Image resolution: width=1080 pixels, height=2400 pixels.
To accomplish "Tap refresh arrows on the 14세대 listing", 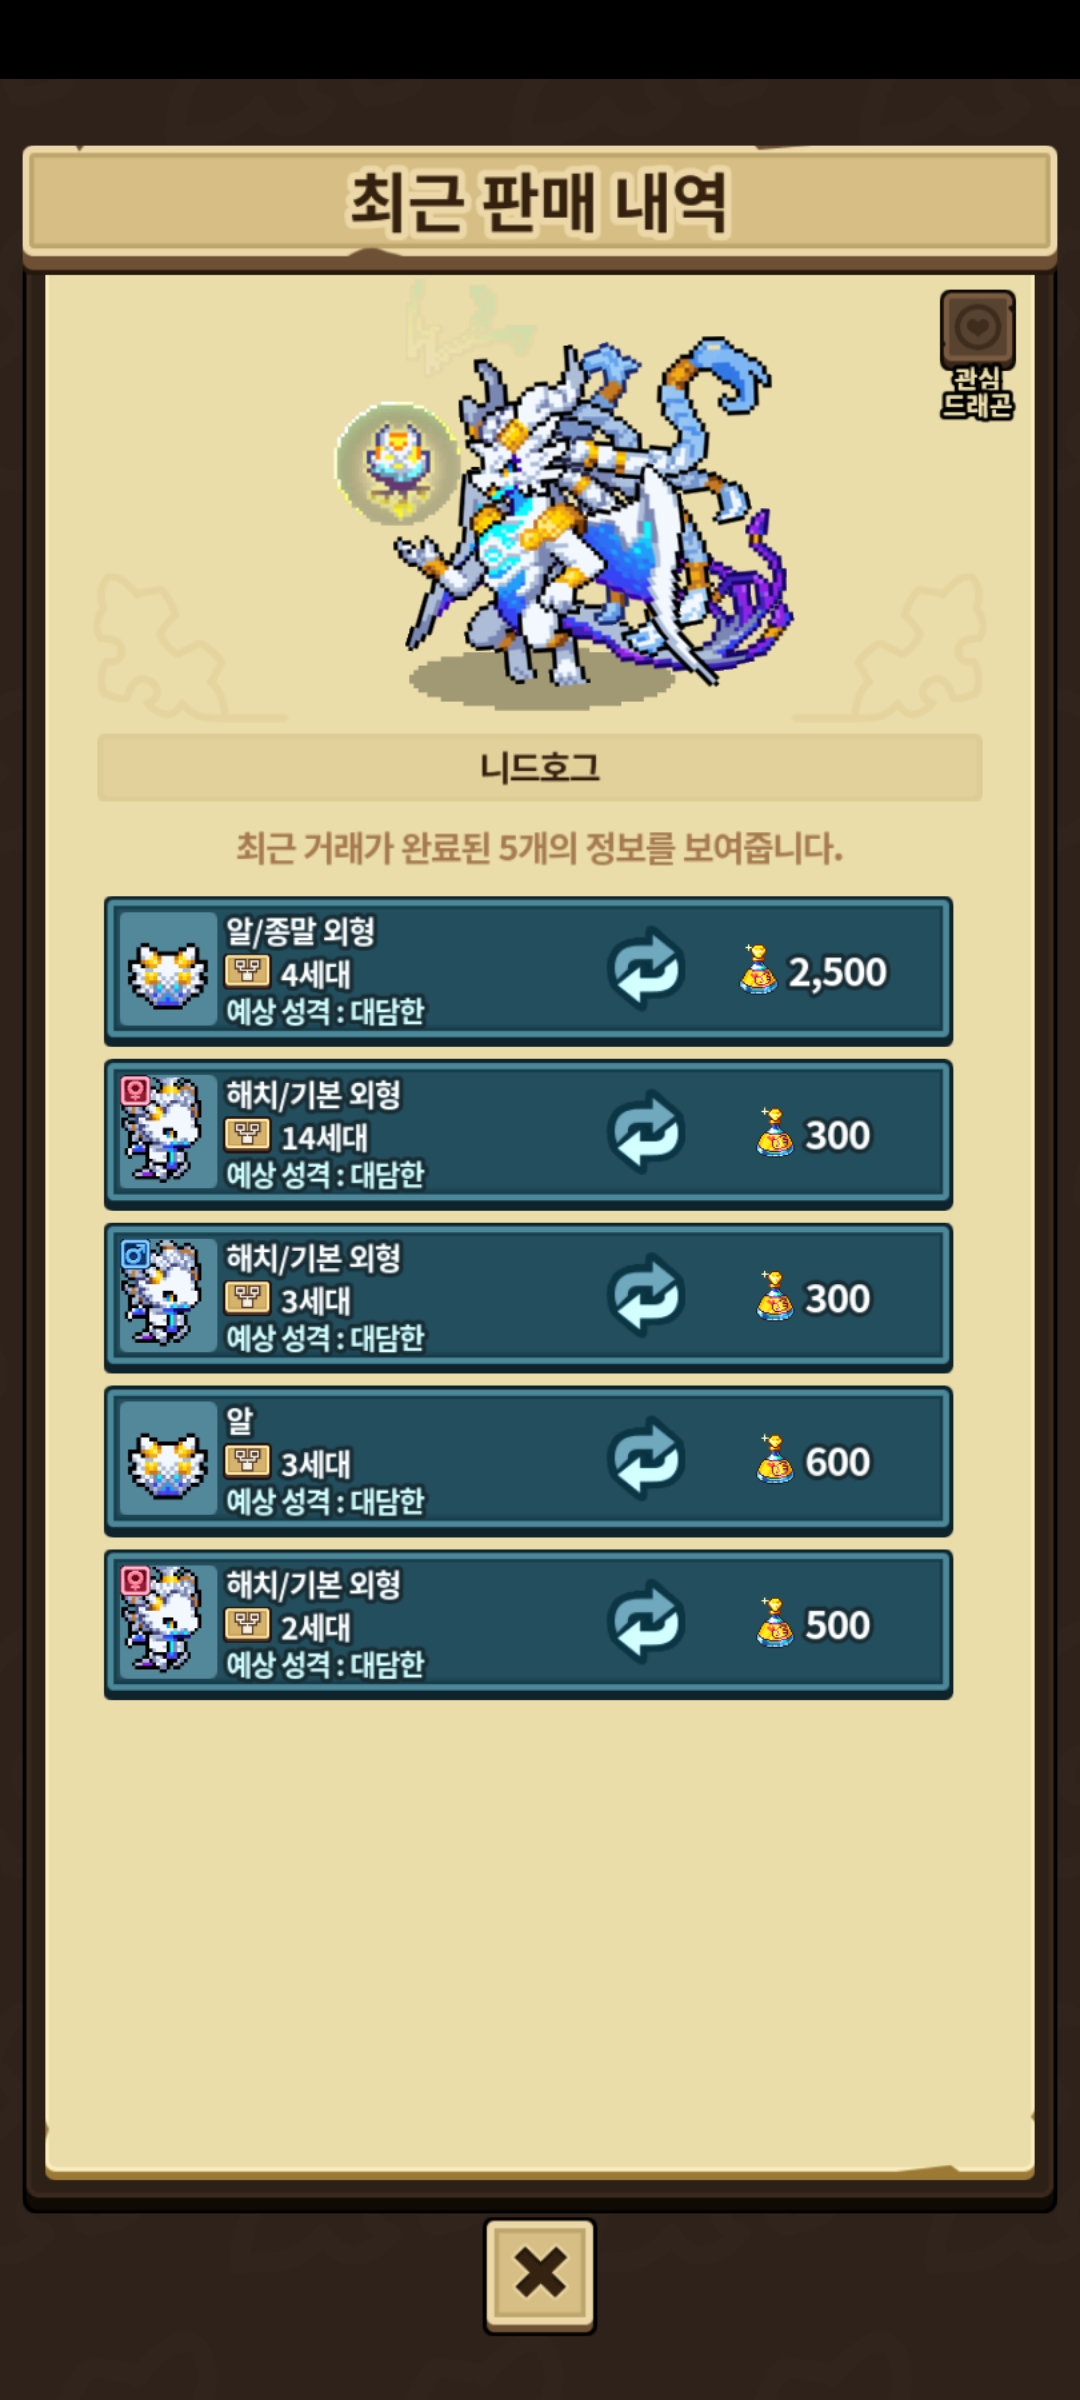I will coord(646,1133).
